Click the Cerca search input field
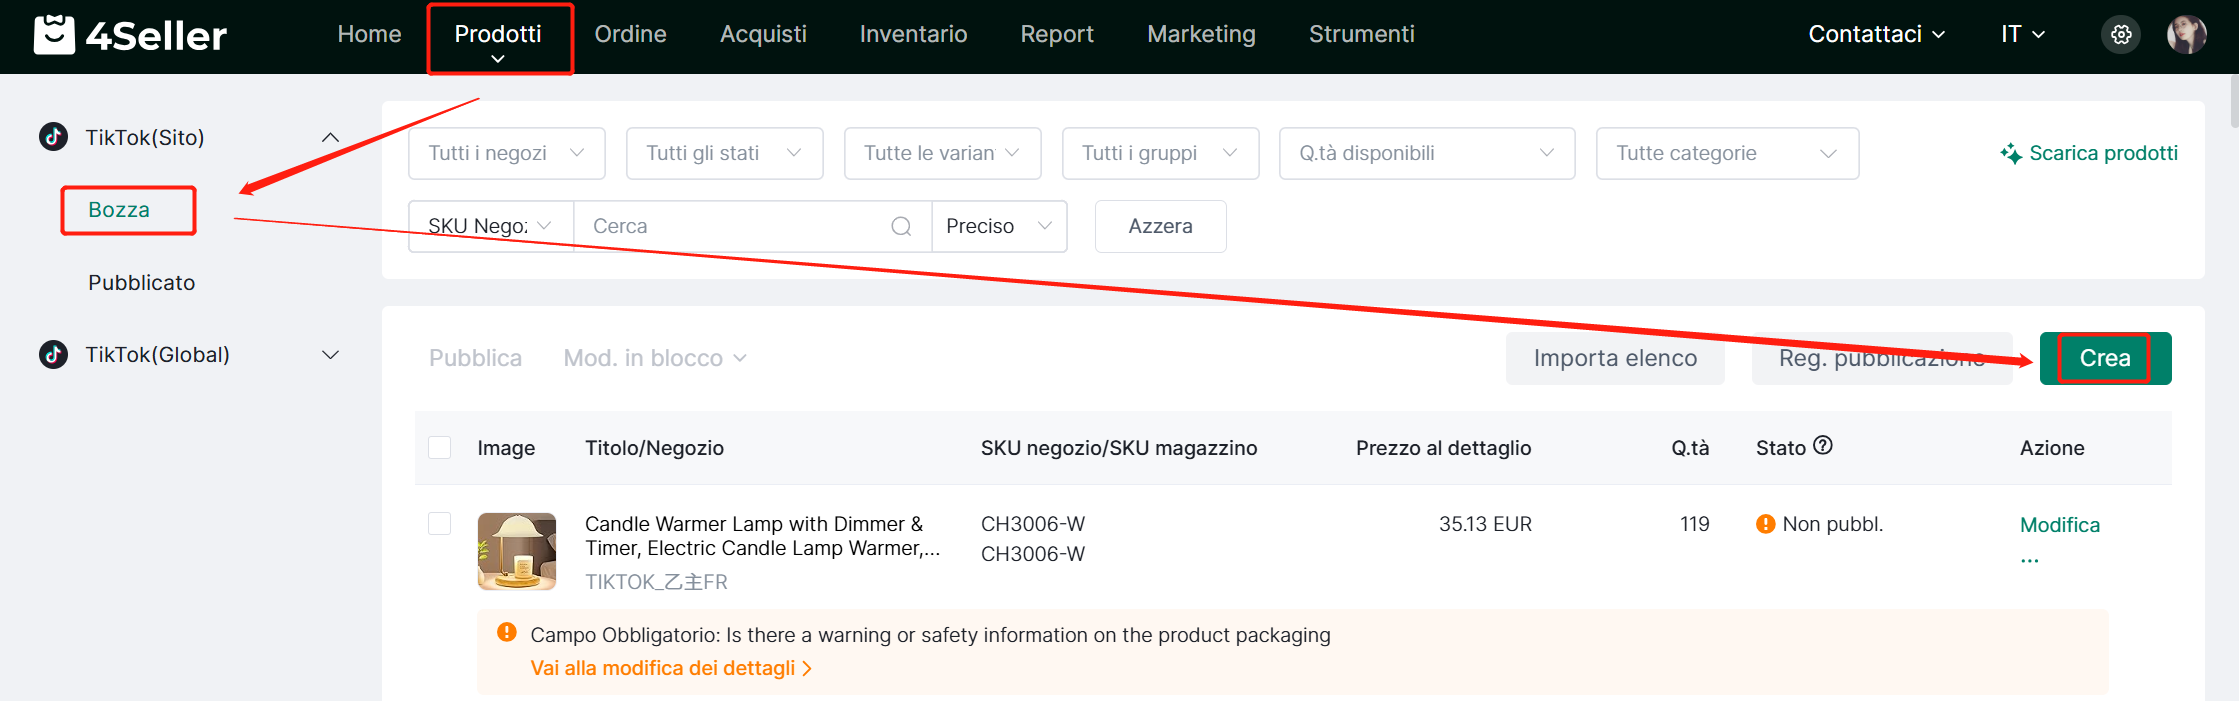This screenshot has width=2239, height=701. tap(735, 226)
